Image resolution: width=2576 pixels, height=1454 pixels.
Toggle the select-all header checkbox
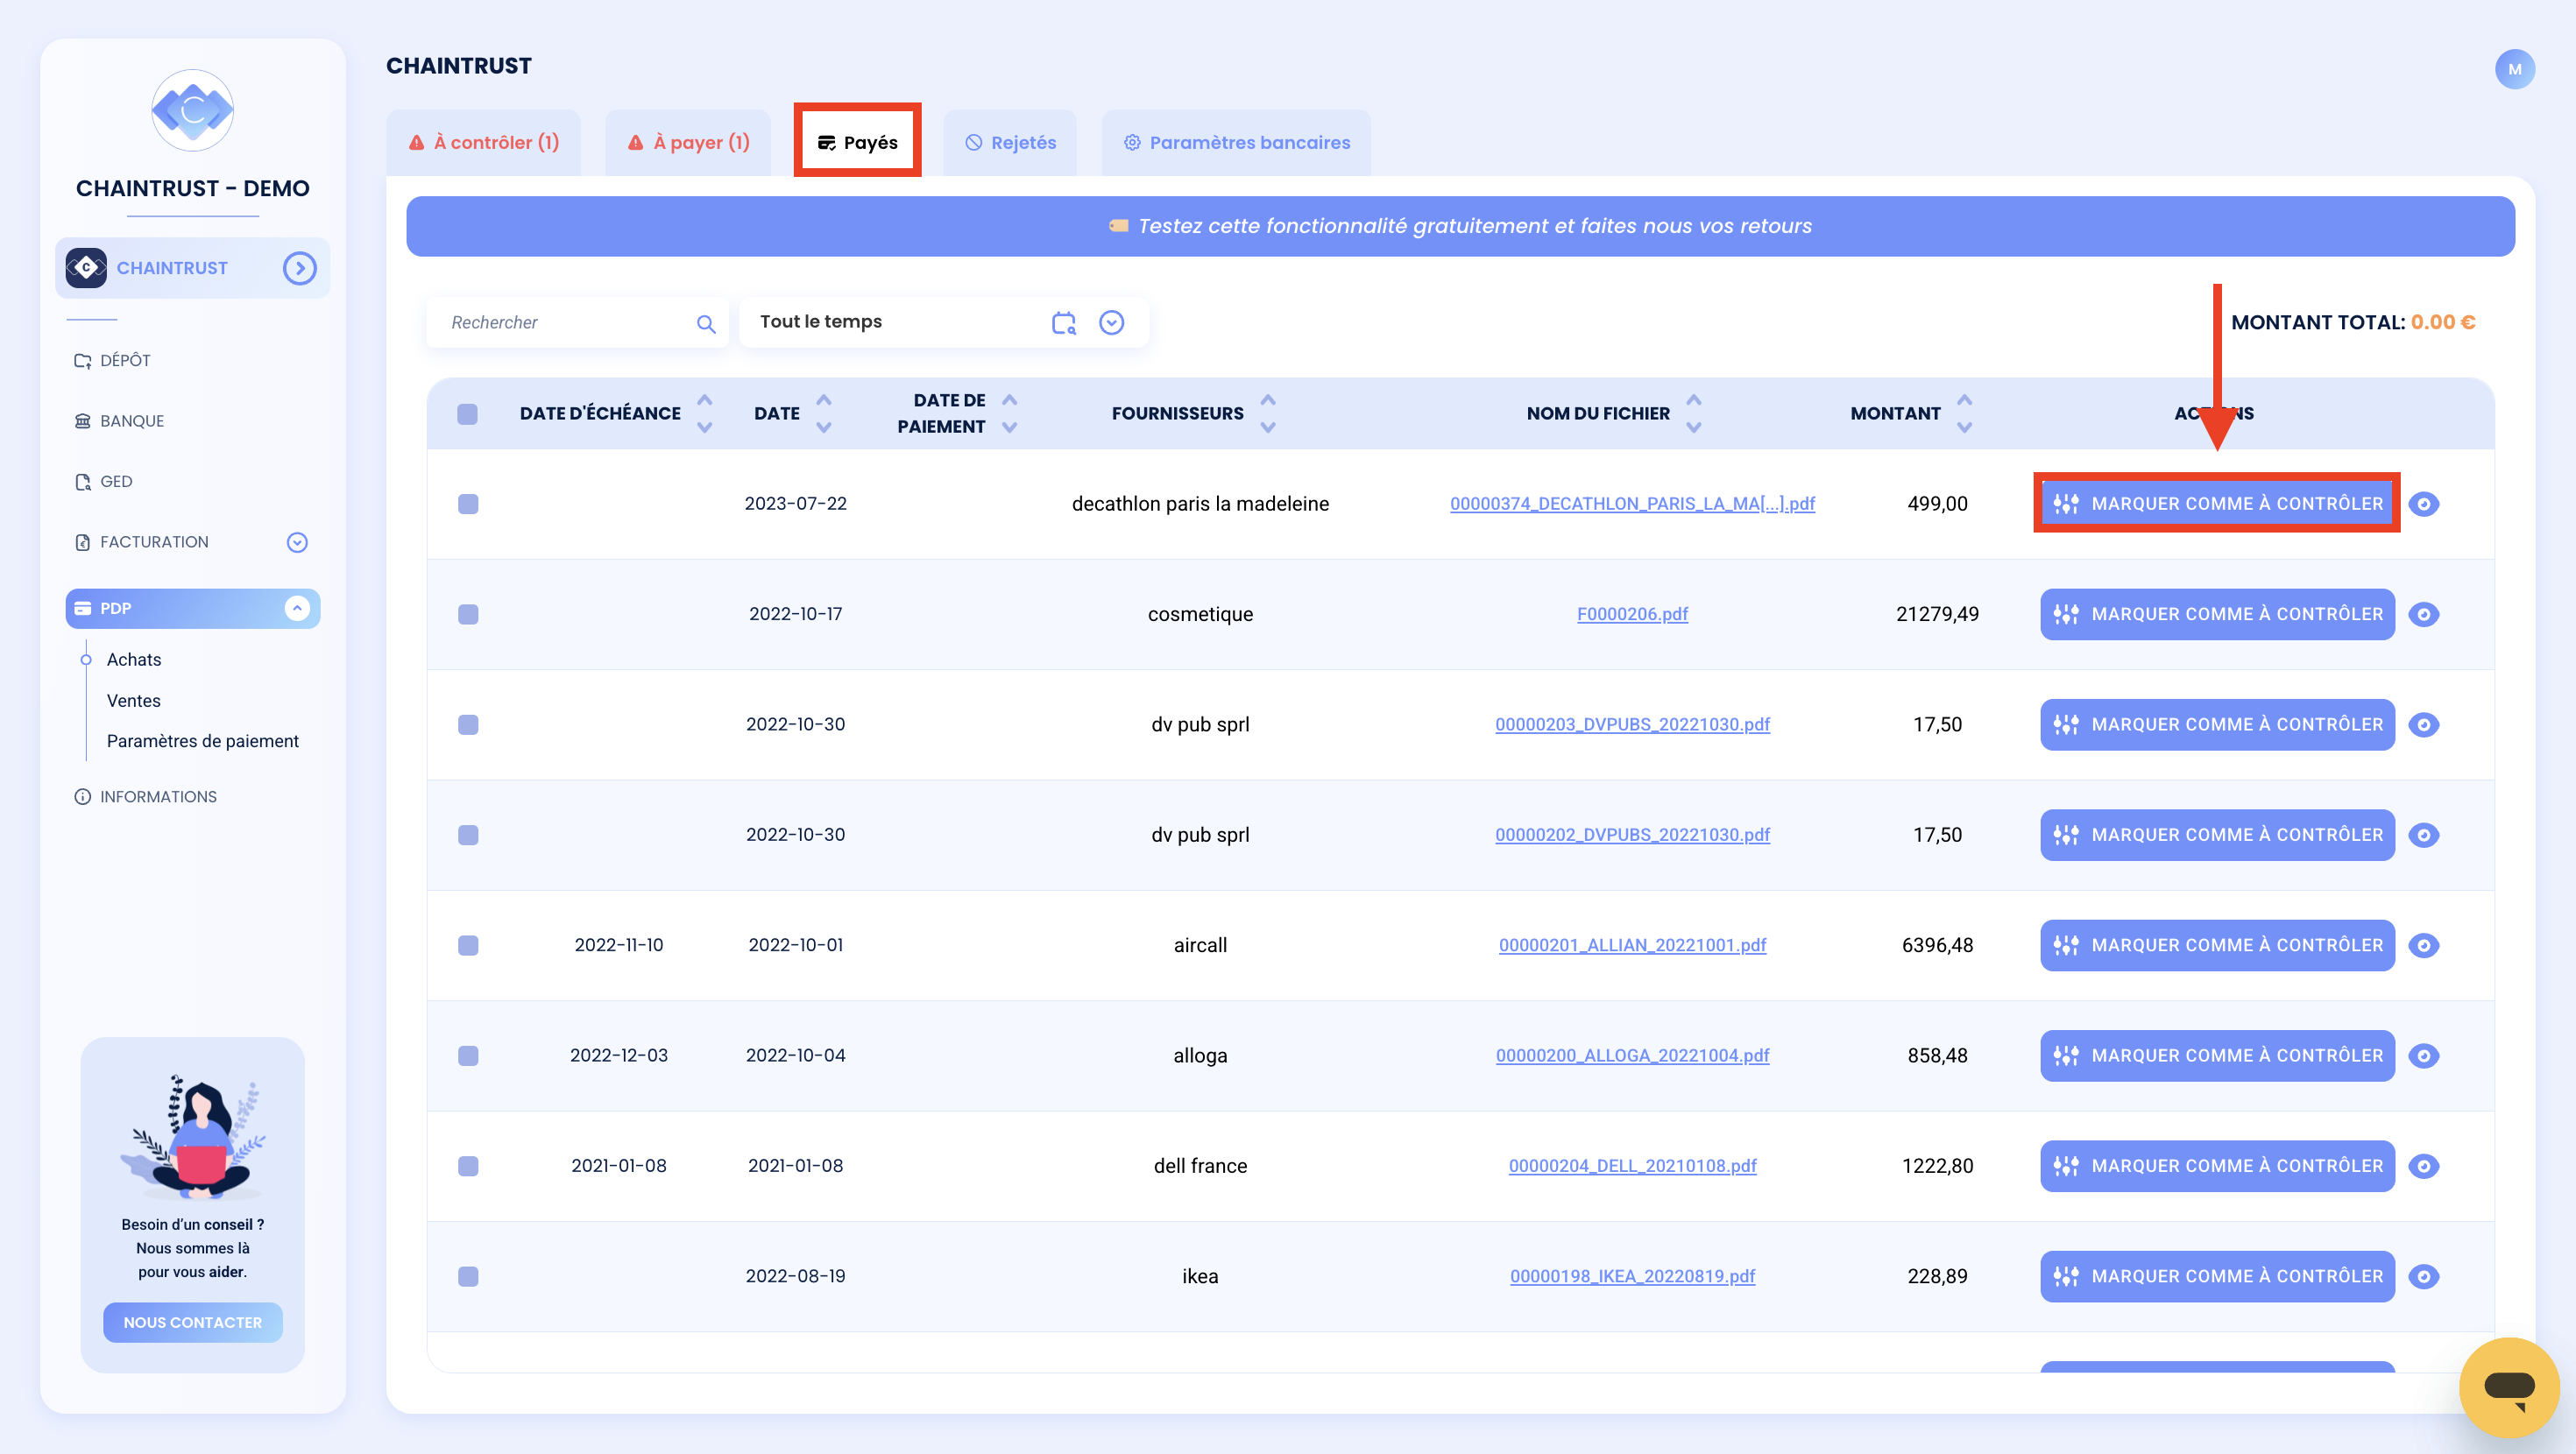point(467,414)
